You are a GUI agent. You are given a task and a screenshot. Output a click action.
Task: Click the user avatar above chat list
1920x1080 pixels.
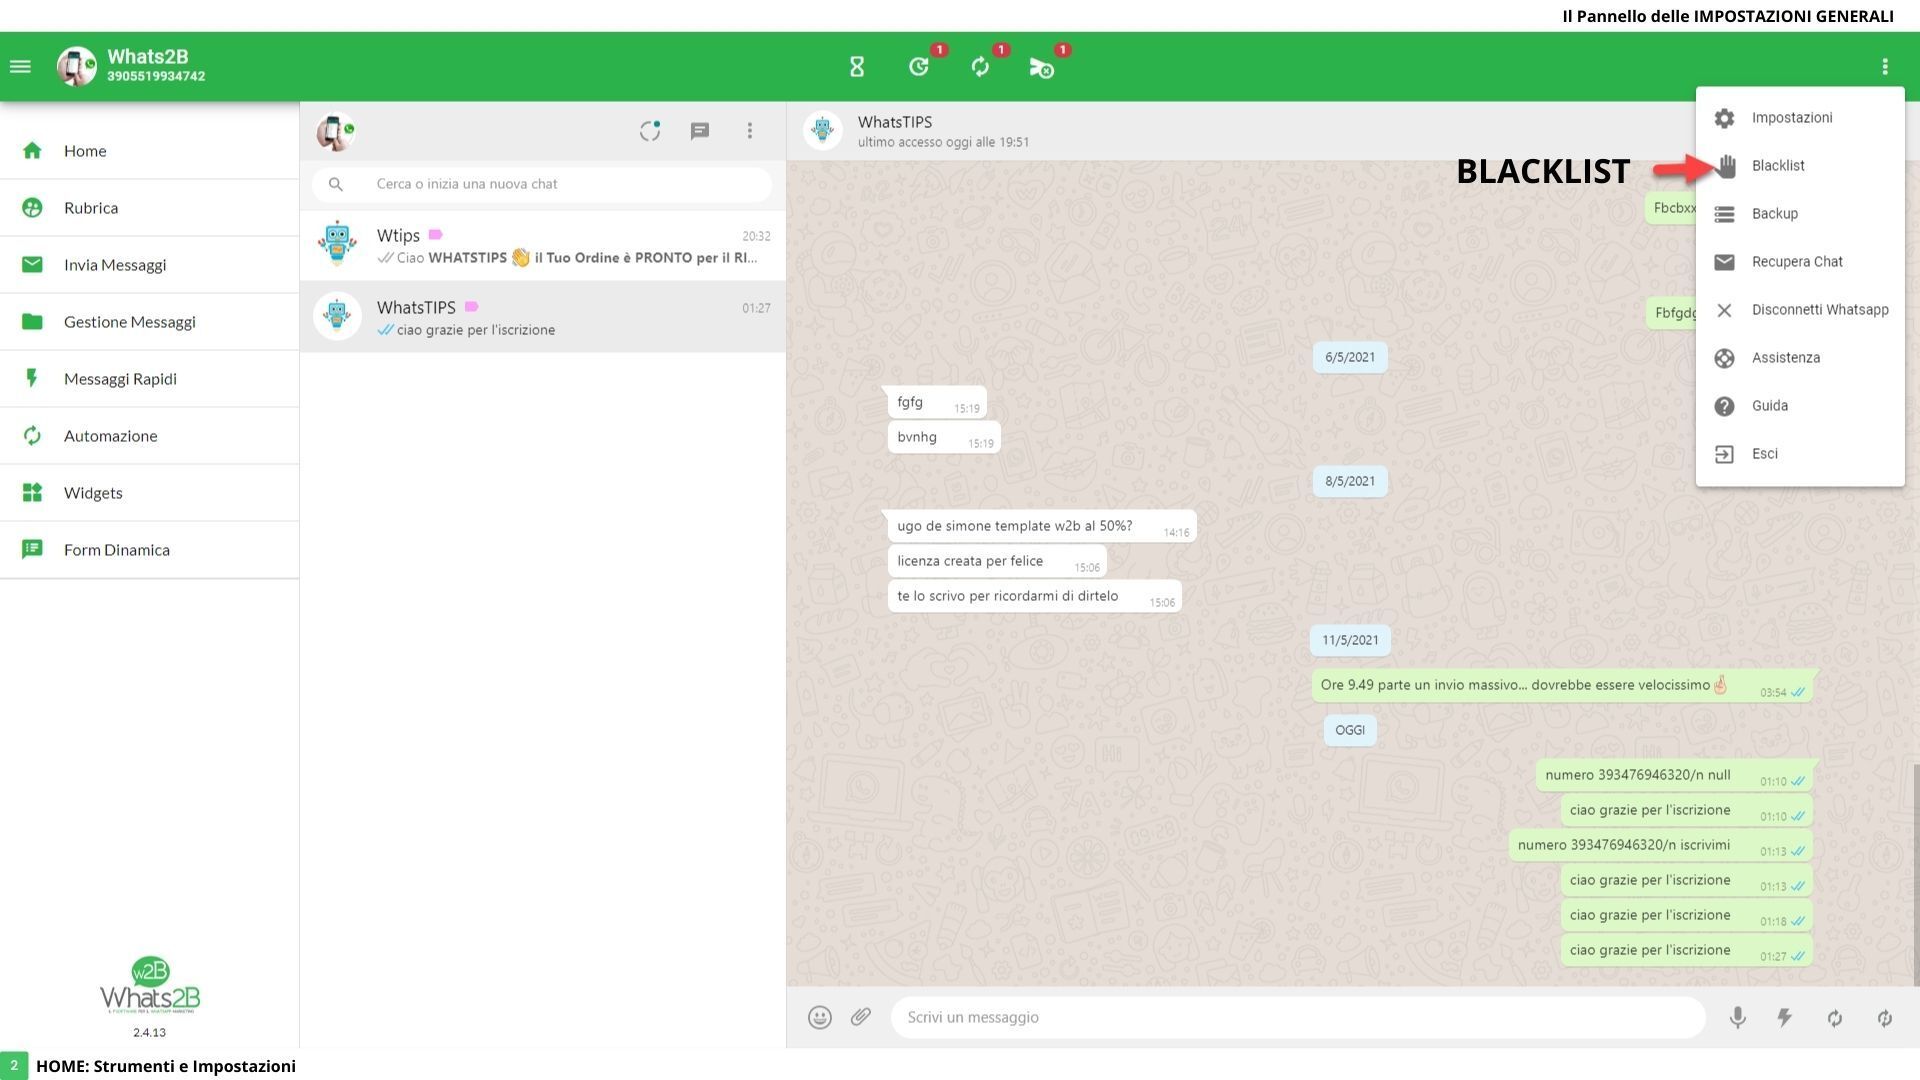click(x=335, y=131)
